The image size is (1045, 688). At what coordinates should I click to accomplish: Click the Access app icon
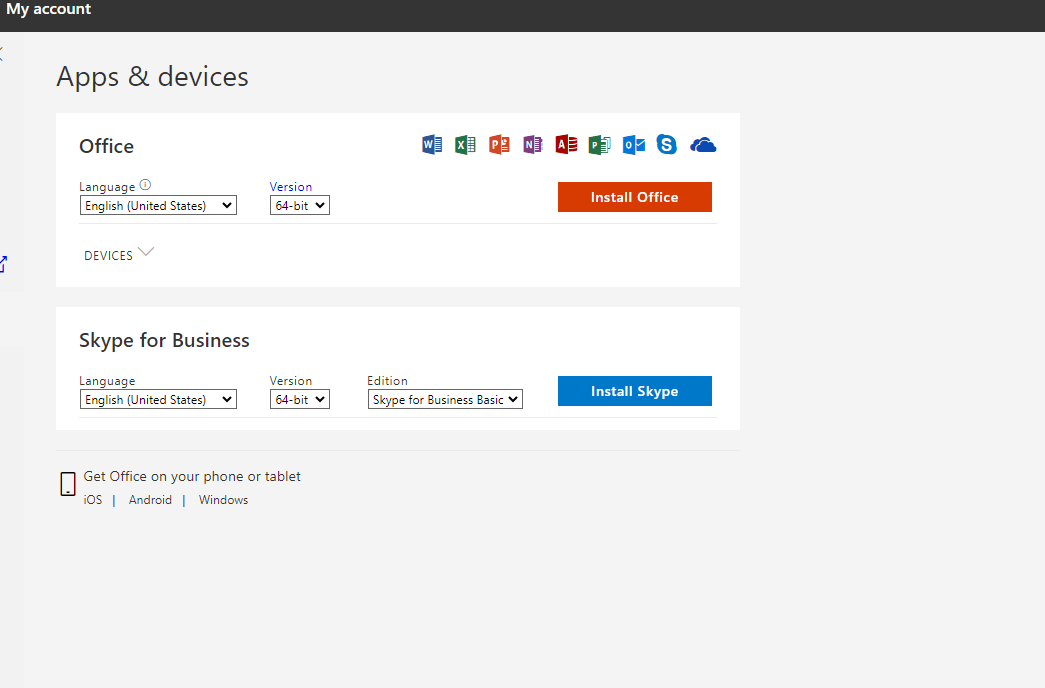566,144
